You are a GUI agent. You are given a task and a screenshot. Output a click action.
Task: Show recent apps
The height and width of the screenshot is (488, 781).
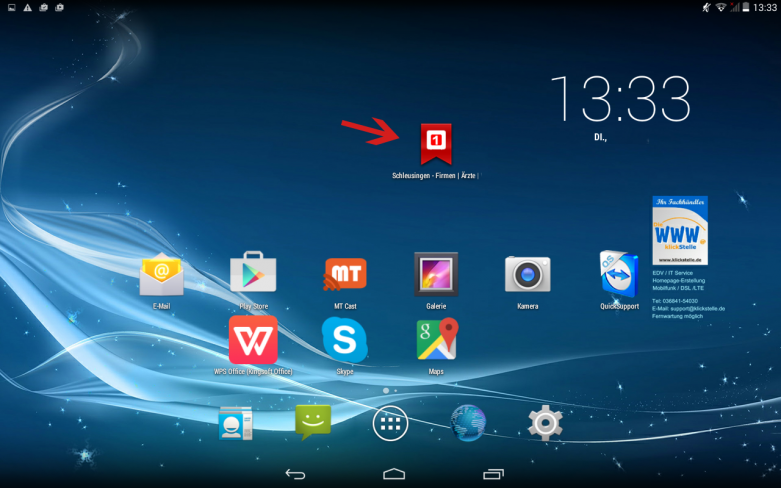coord(492,473)
